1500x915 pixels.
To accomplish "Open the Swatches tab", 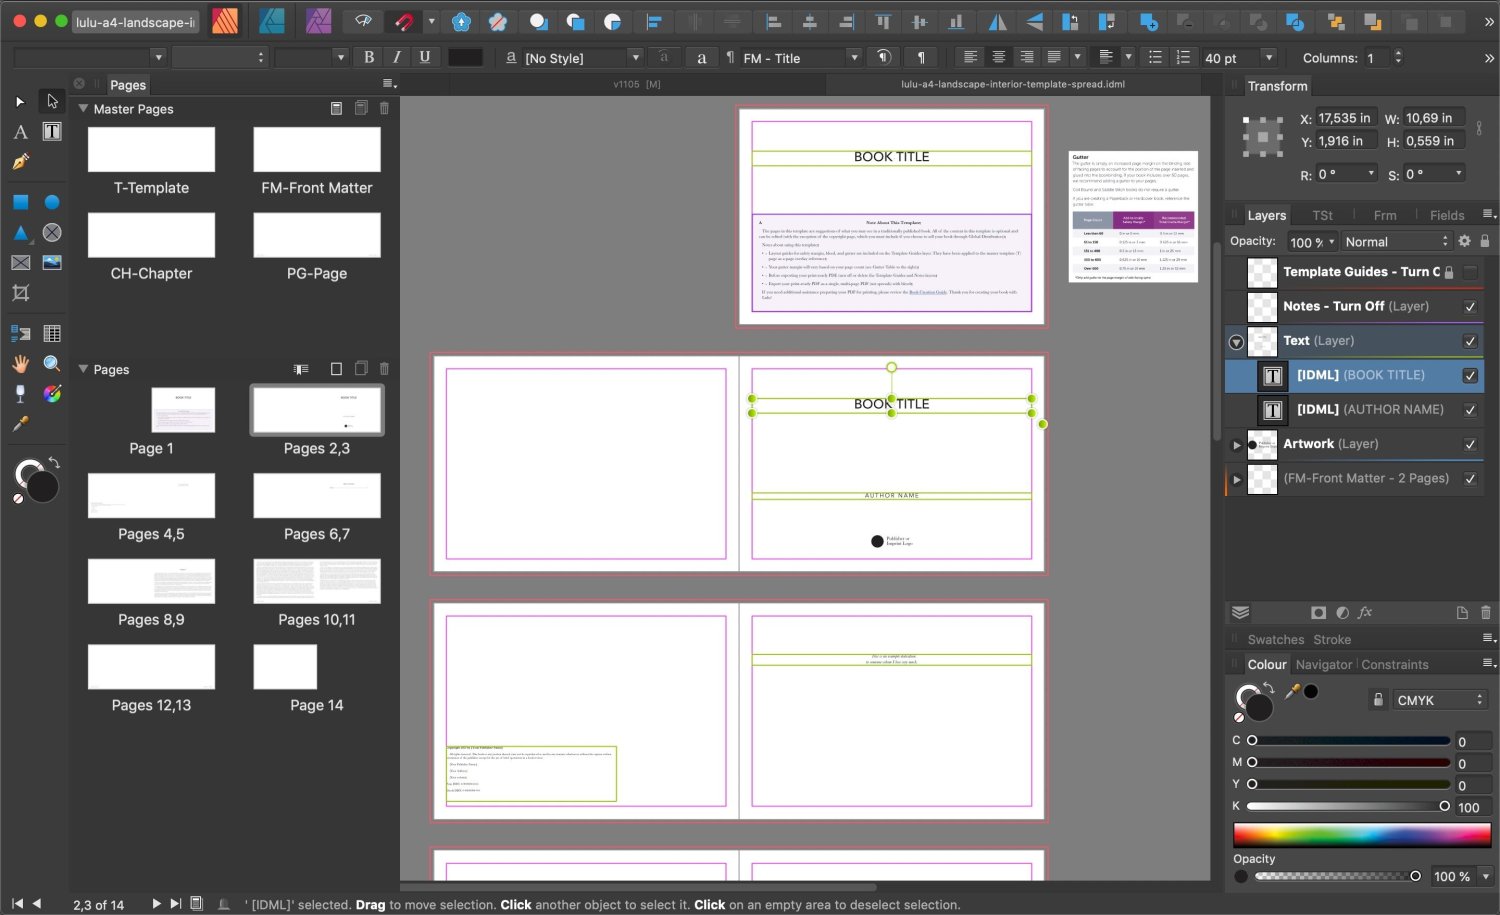I will (1275, 640).
